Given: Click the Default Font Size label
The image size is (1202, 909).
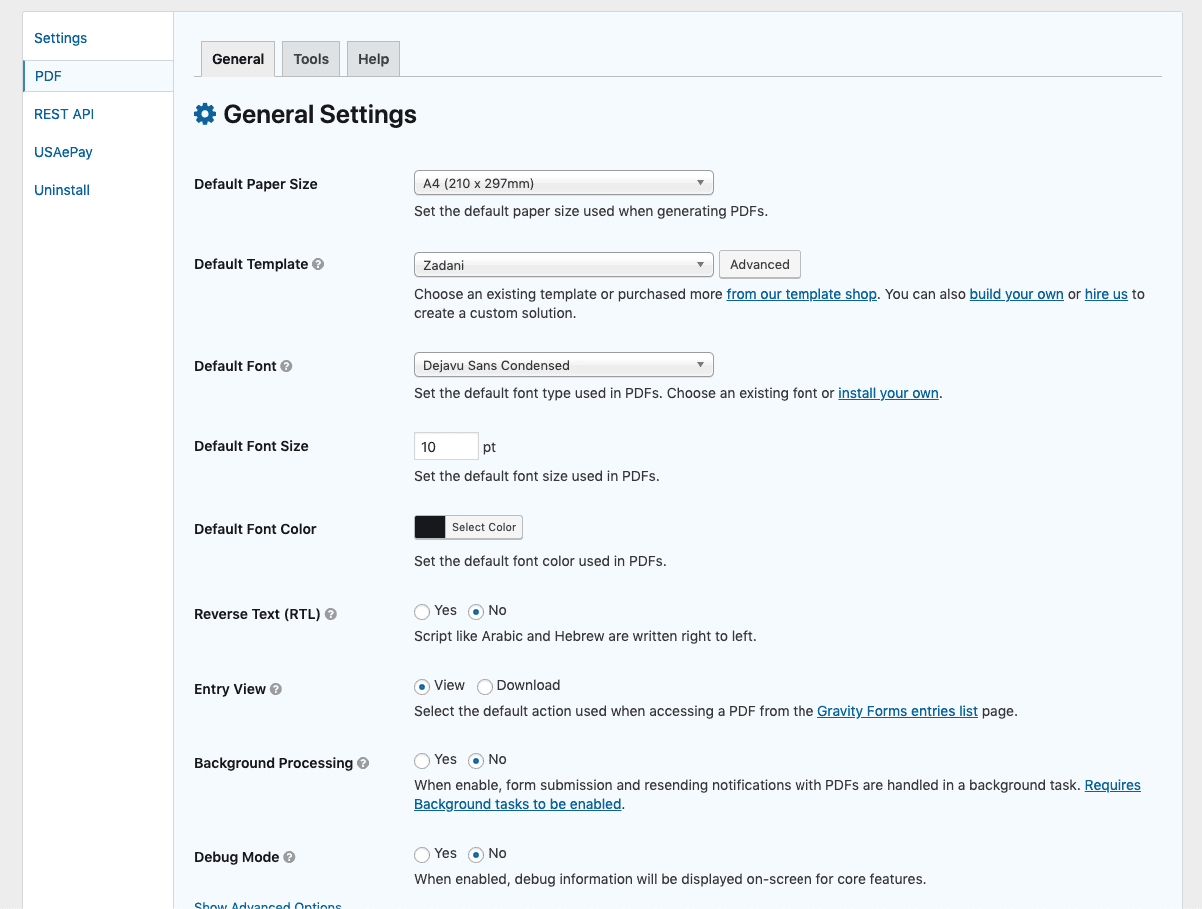Looking at the screenshot, I should pos(251,446).
